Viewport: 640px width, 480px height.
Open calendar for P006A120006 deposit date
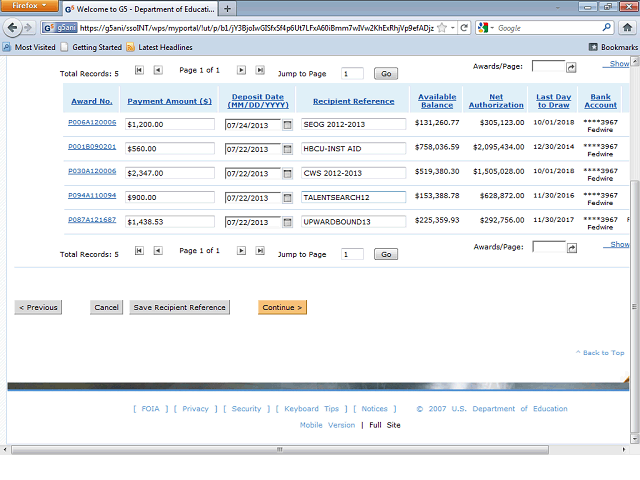pyautogui.click(x=287, y=125)
